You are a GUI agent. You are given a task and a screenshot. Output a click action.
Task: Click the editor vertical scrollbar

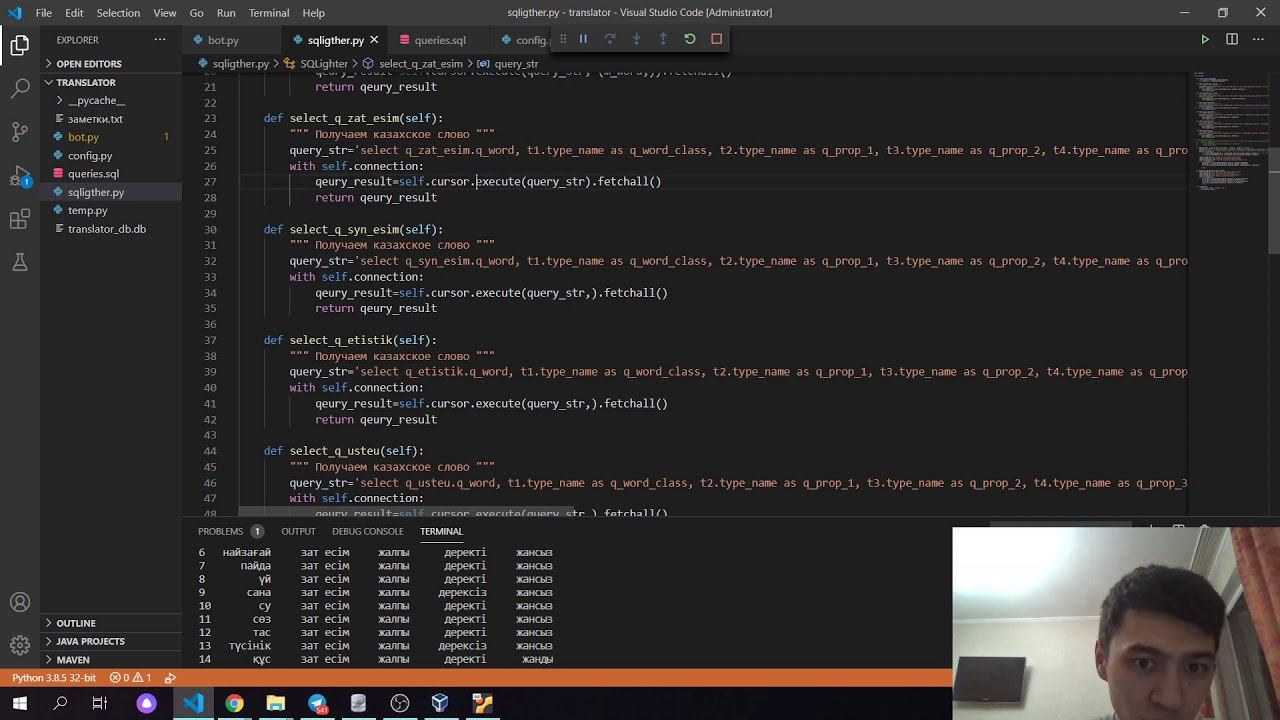point(1273,200)
